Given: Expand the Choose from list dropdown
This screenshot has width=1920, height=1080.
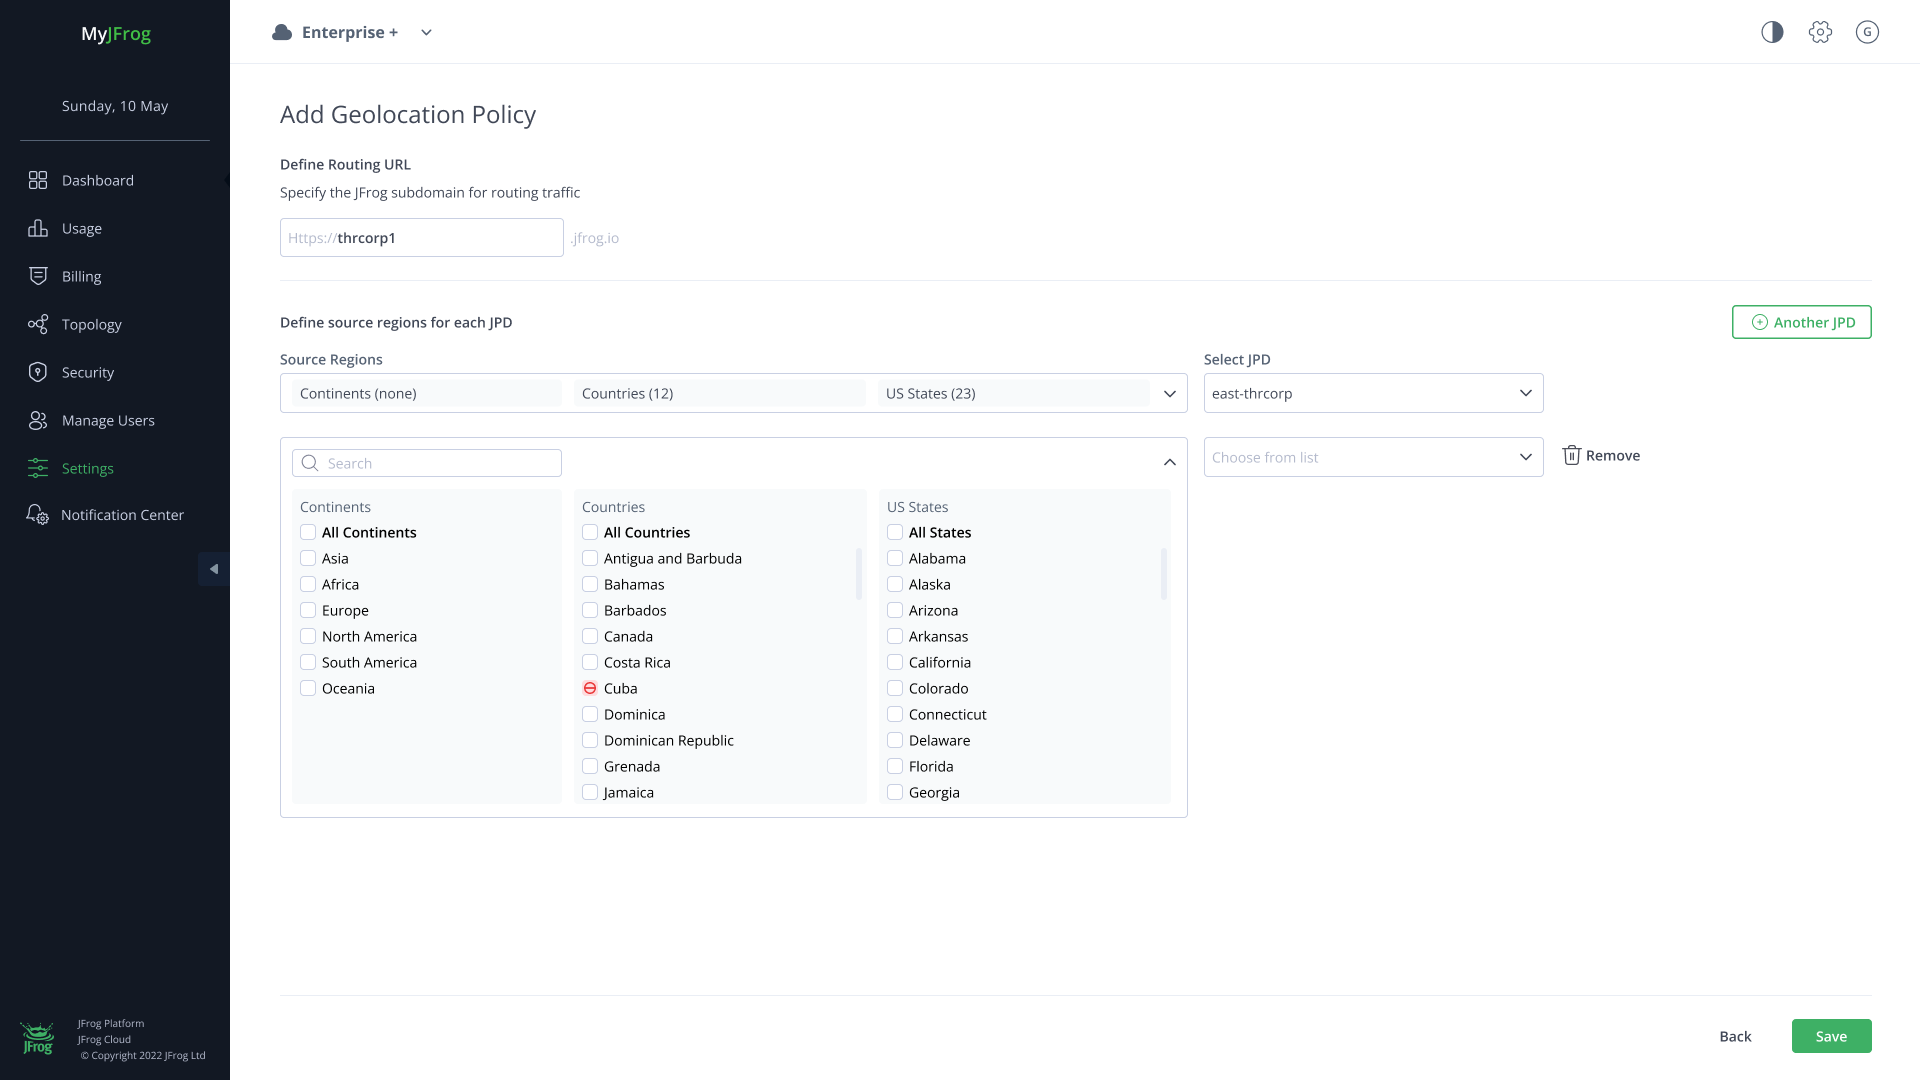Looking at the screenshot, I should tap(1373, 457).
